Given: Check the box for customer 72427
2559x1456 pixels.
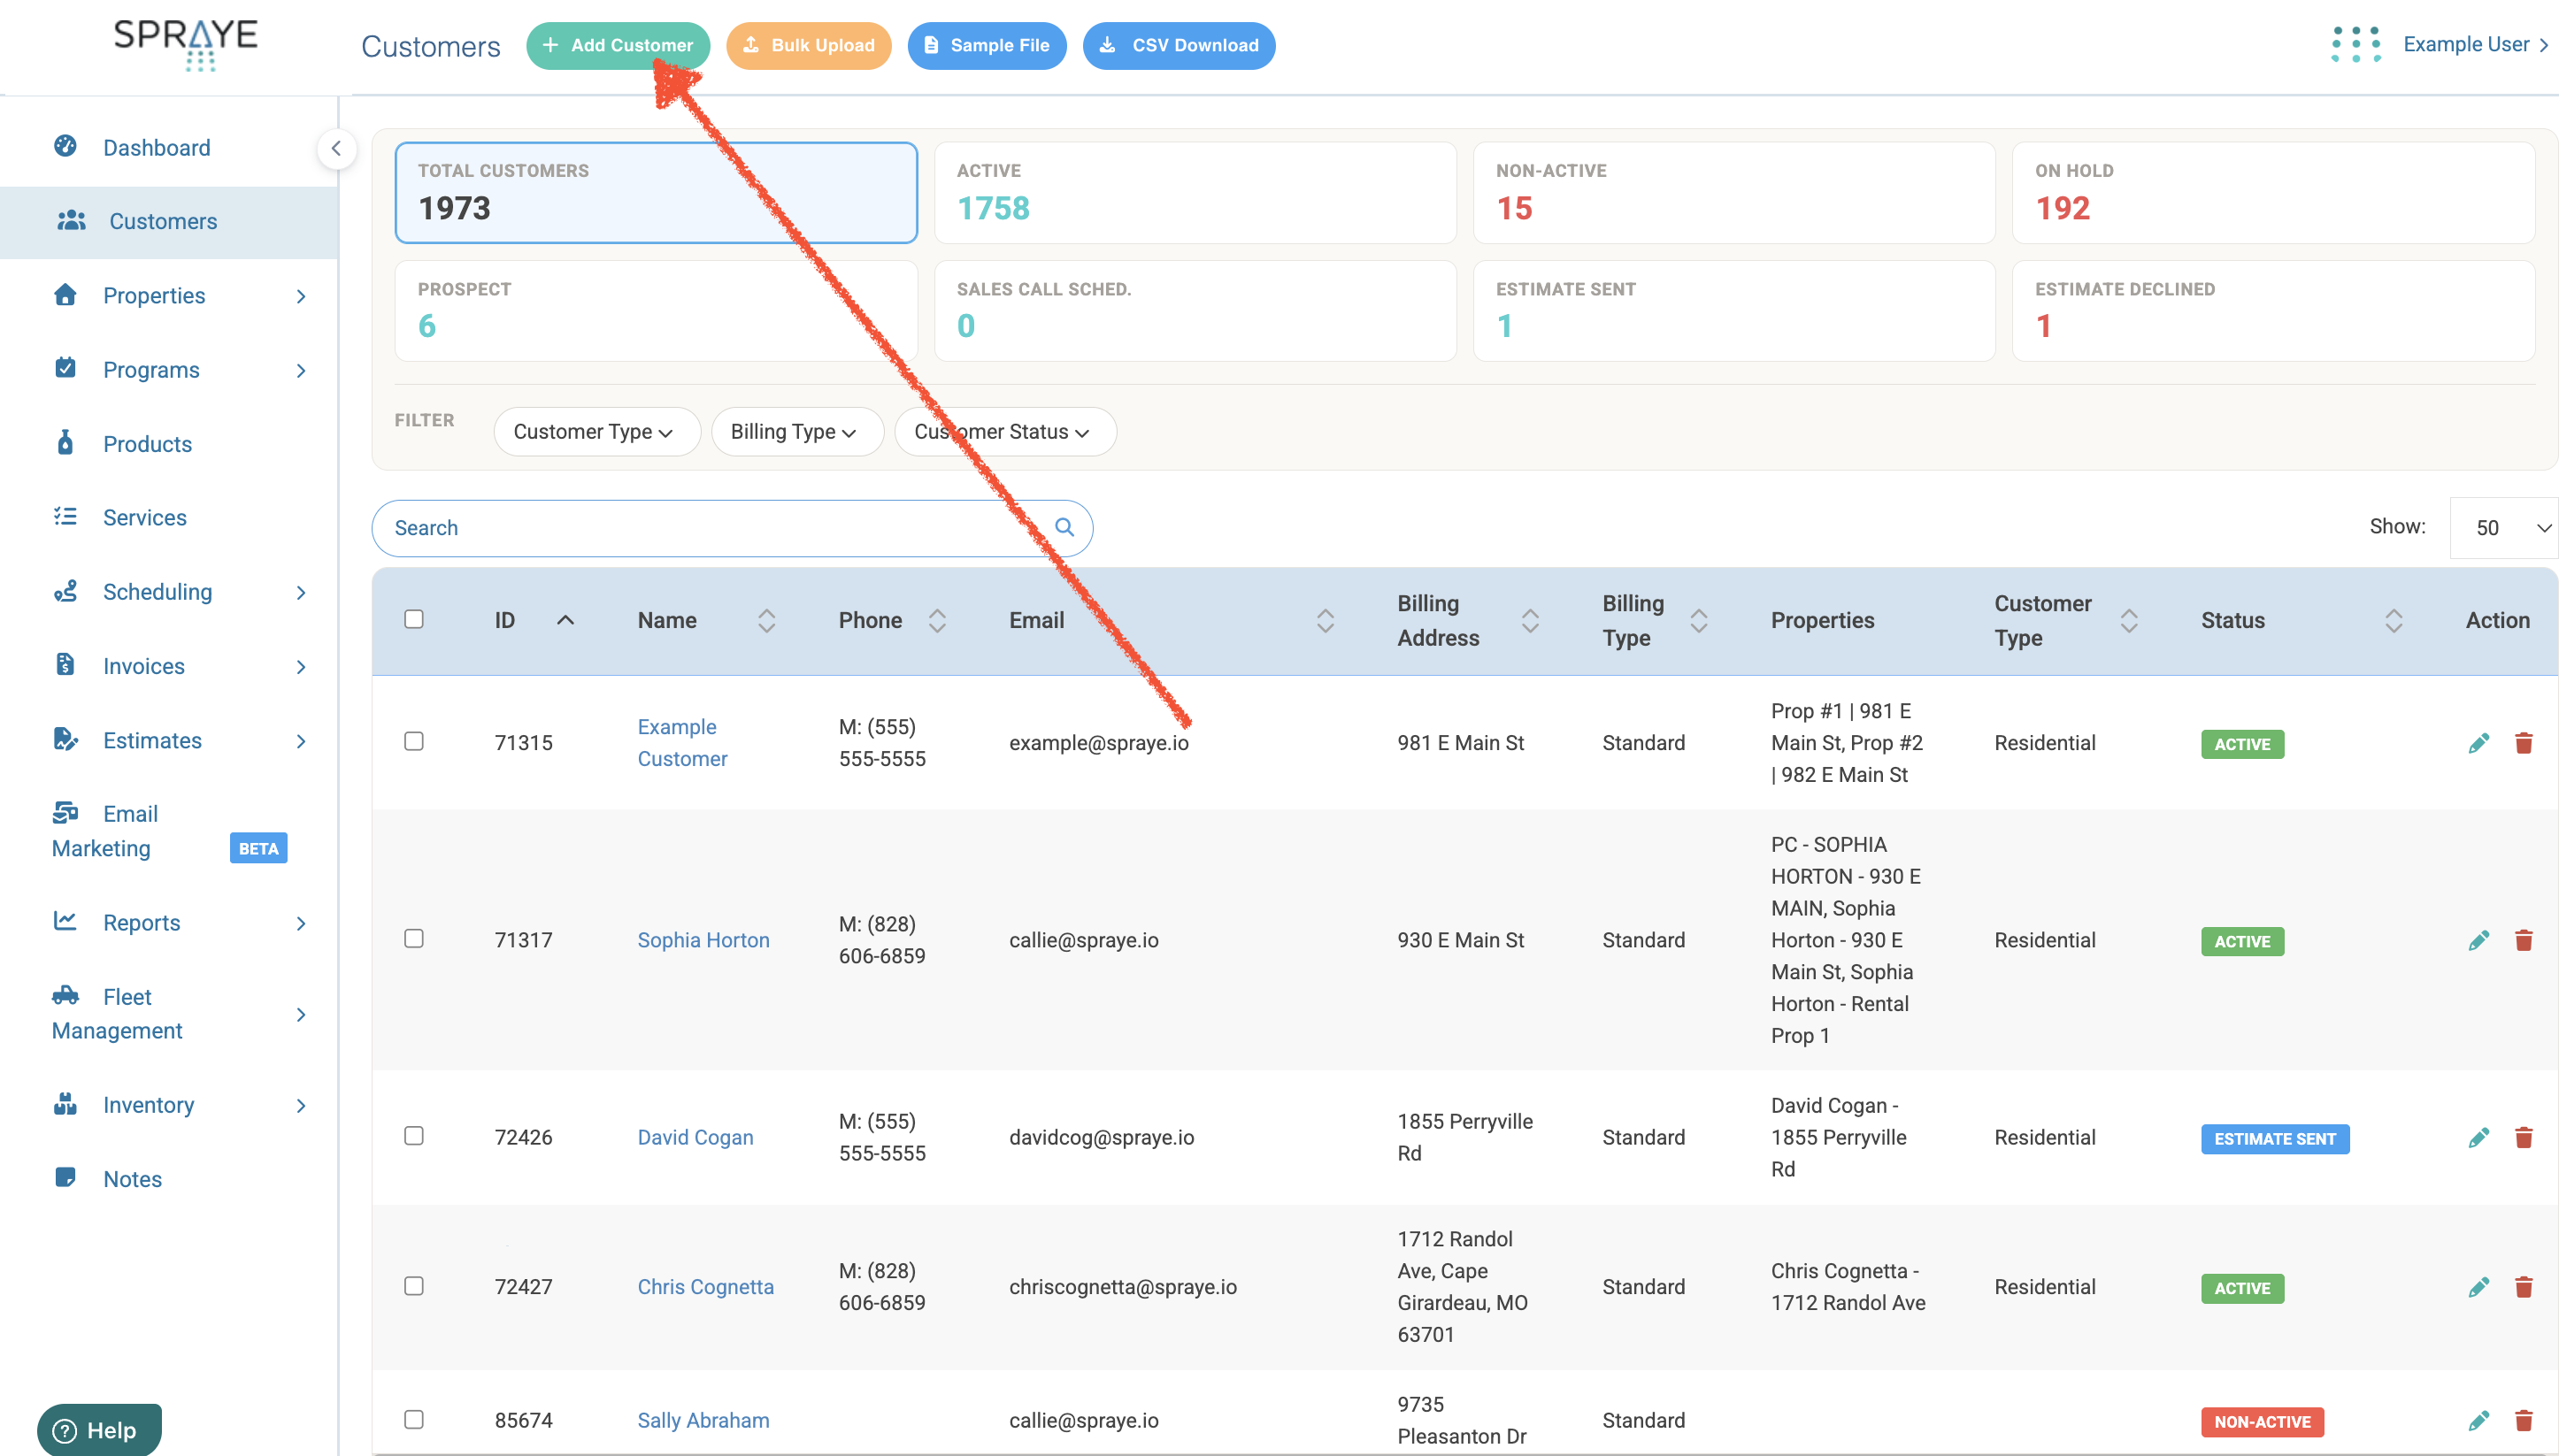Looking at the screenshot, I should click(413, 1285).
